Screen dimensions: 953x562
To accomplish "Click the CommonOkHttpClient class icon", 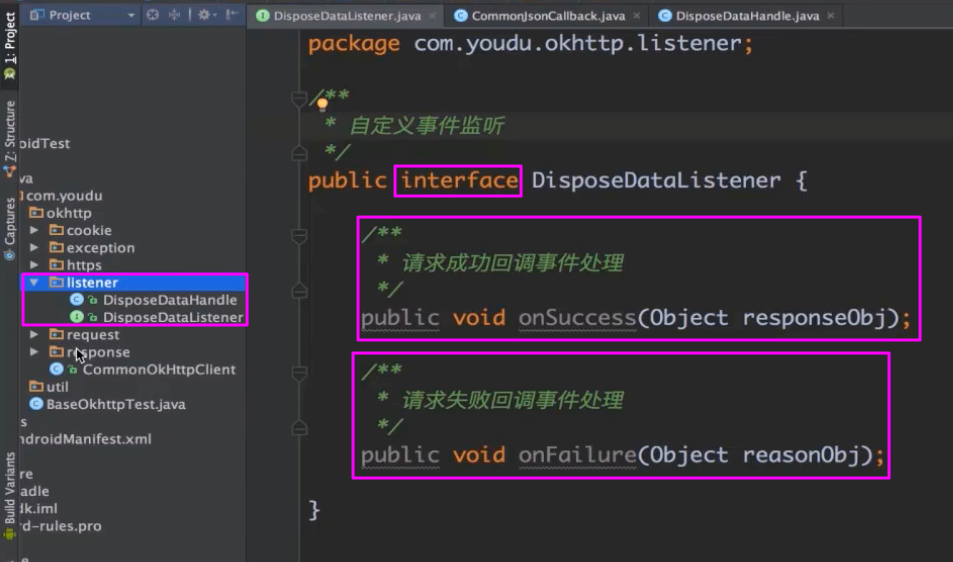I will 57,369.
